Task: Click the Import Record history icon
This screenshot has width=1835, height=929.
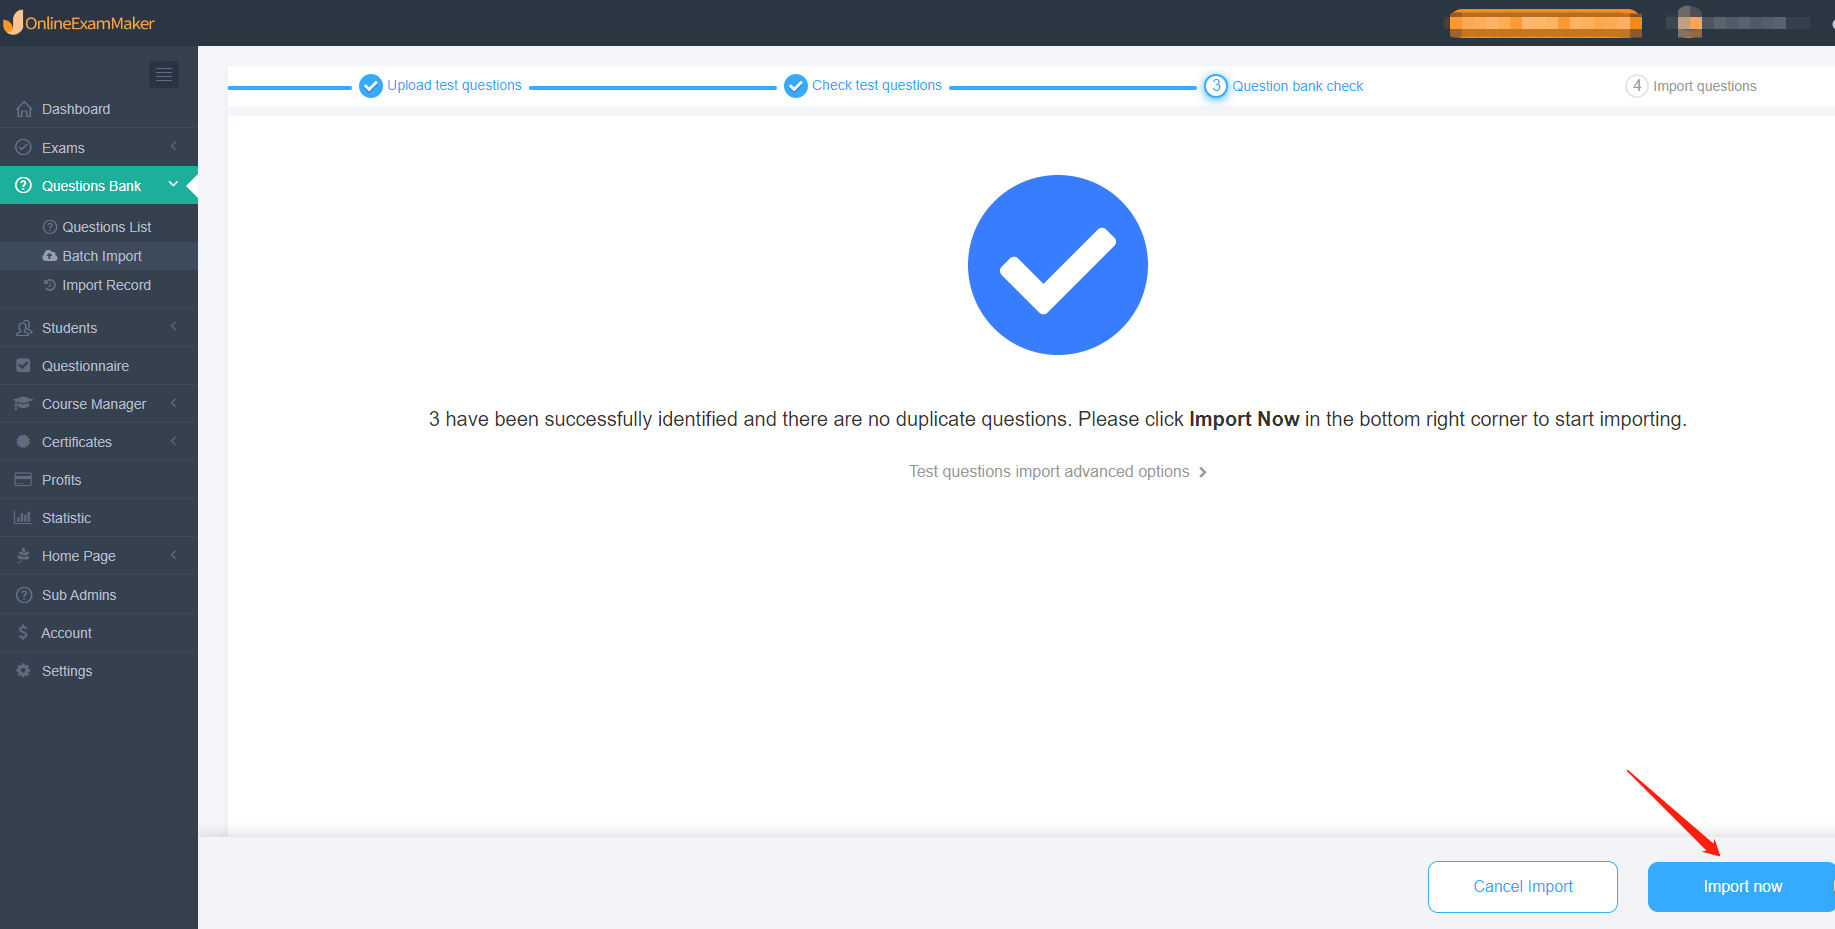Action: tap(50, 285)
